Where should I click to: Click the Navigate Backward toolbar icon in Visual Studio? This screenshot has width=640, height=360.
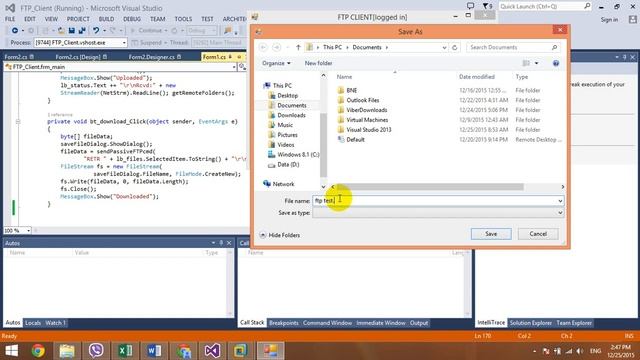click(15, 31)
